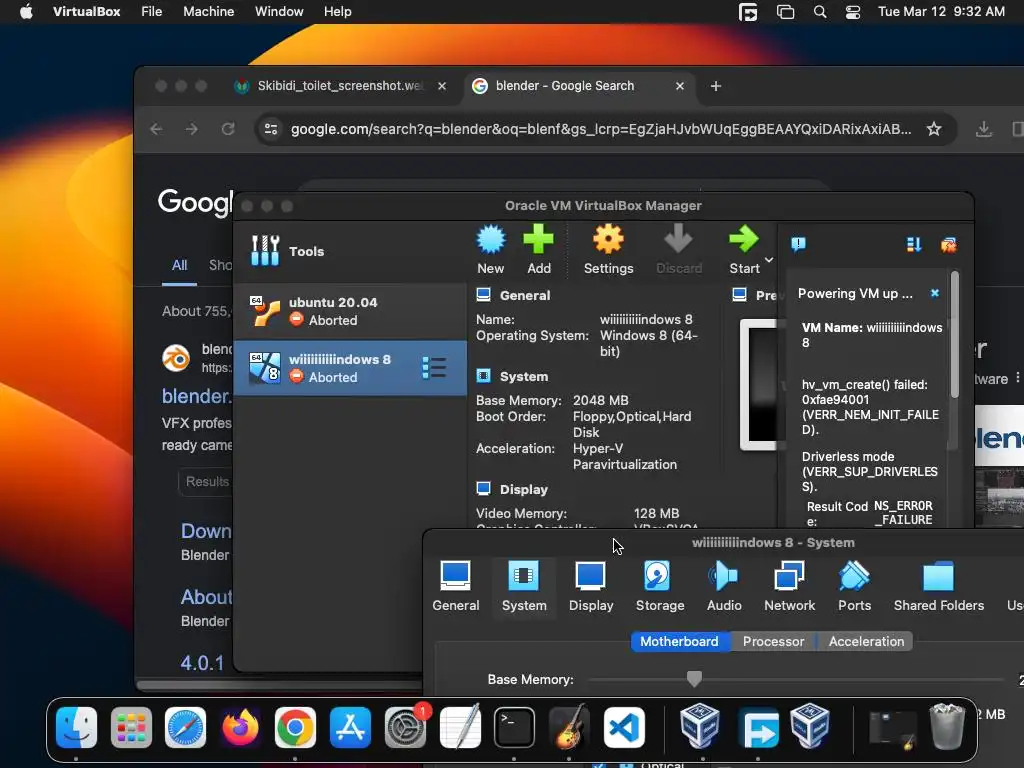Close the blender - Google Search tab
1024x768 pixels.
coord(679,86)
